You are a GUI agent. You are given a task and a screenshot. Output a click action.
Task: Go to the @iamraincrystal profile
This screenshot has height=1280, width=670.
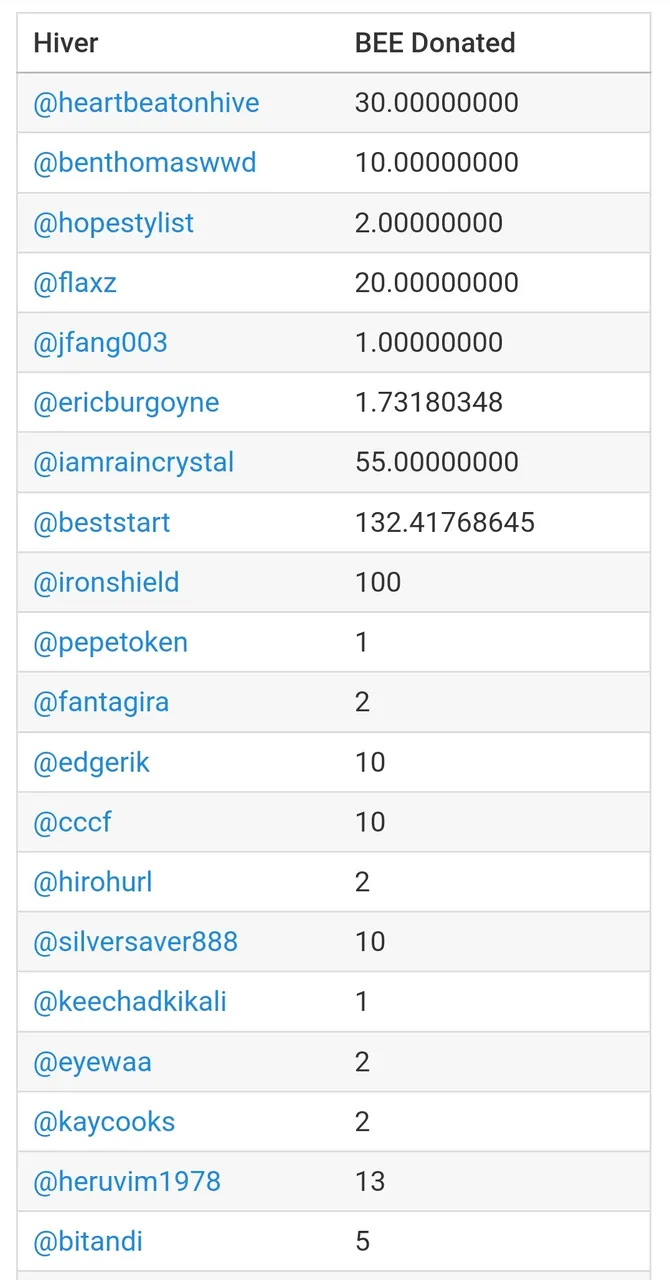(134, 463)
